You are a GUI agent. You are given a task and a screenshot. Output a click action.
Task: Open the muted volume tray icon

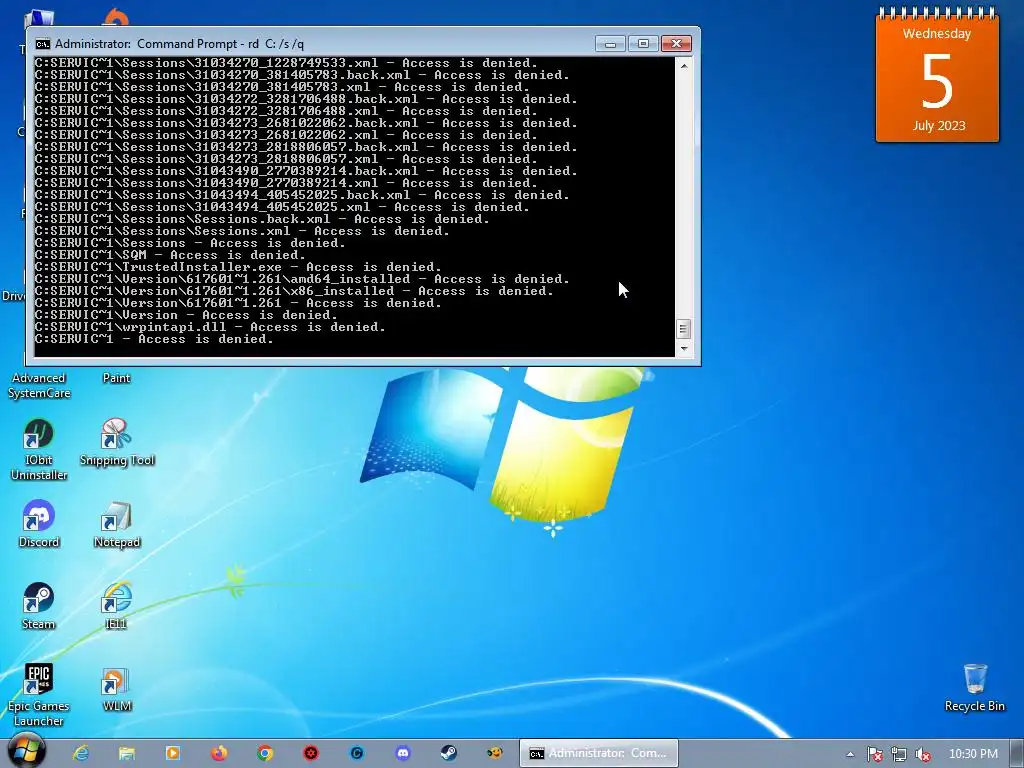click(922, 754)
